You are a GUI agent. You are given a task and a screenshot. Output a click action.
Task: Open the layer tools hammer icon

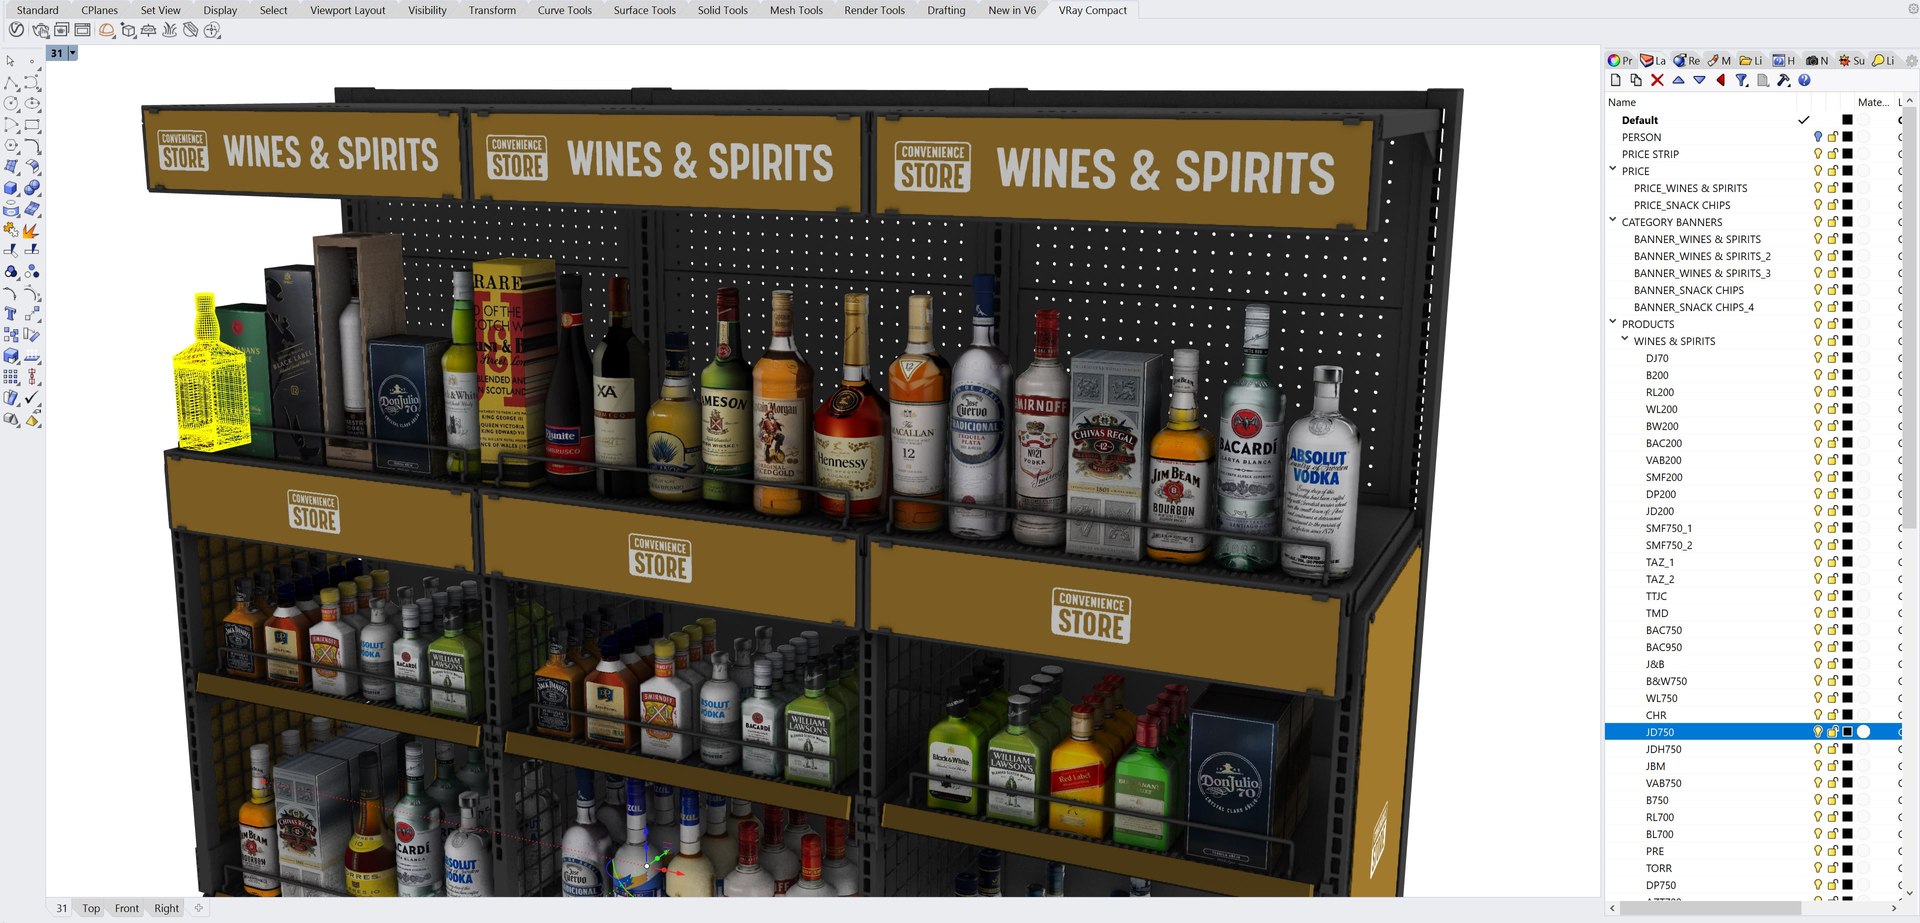1783,80
